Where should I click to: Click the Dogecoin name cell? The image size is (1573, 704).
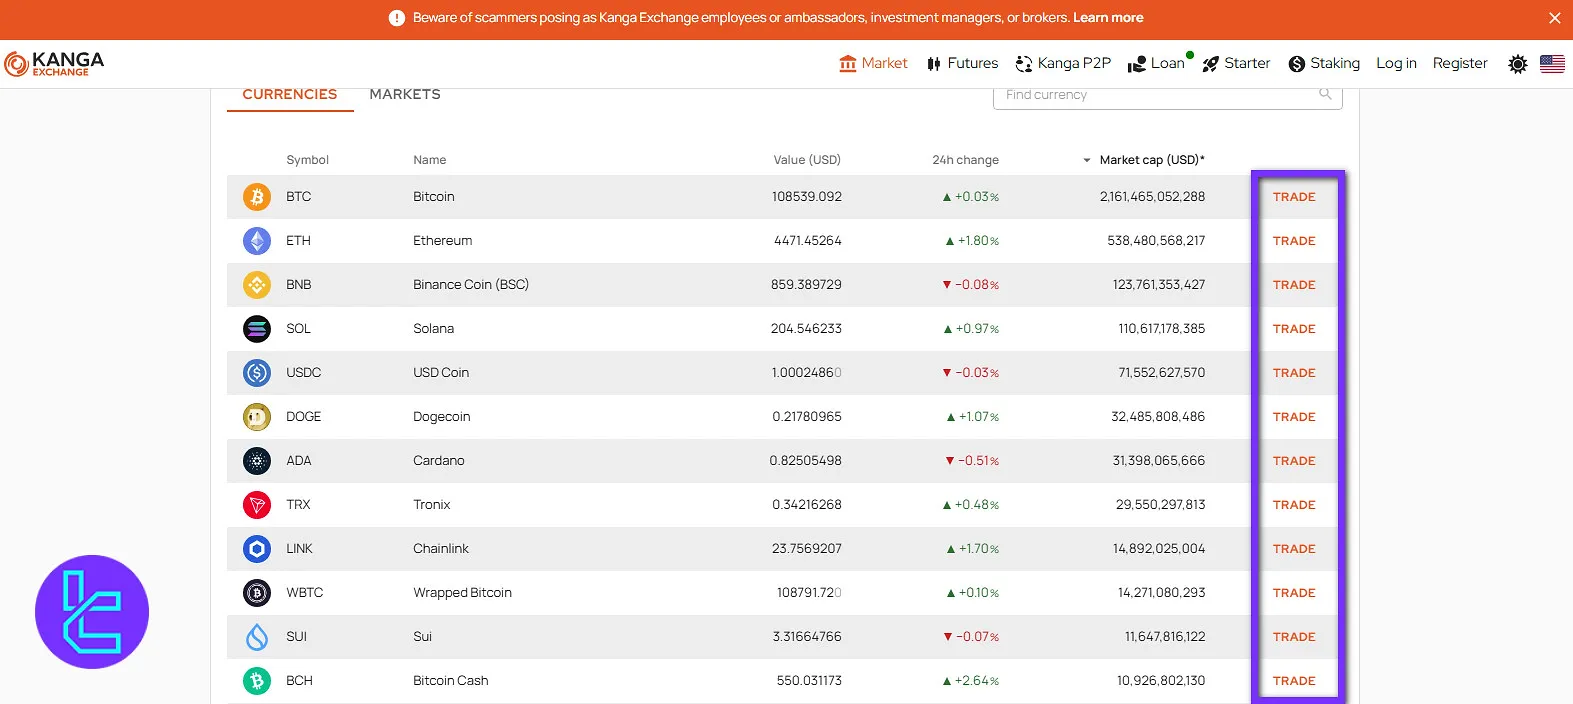point(442,417)
